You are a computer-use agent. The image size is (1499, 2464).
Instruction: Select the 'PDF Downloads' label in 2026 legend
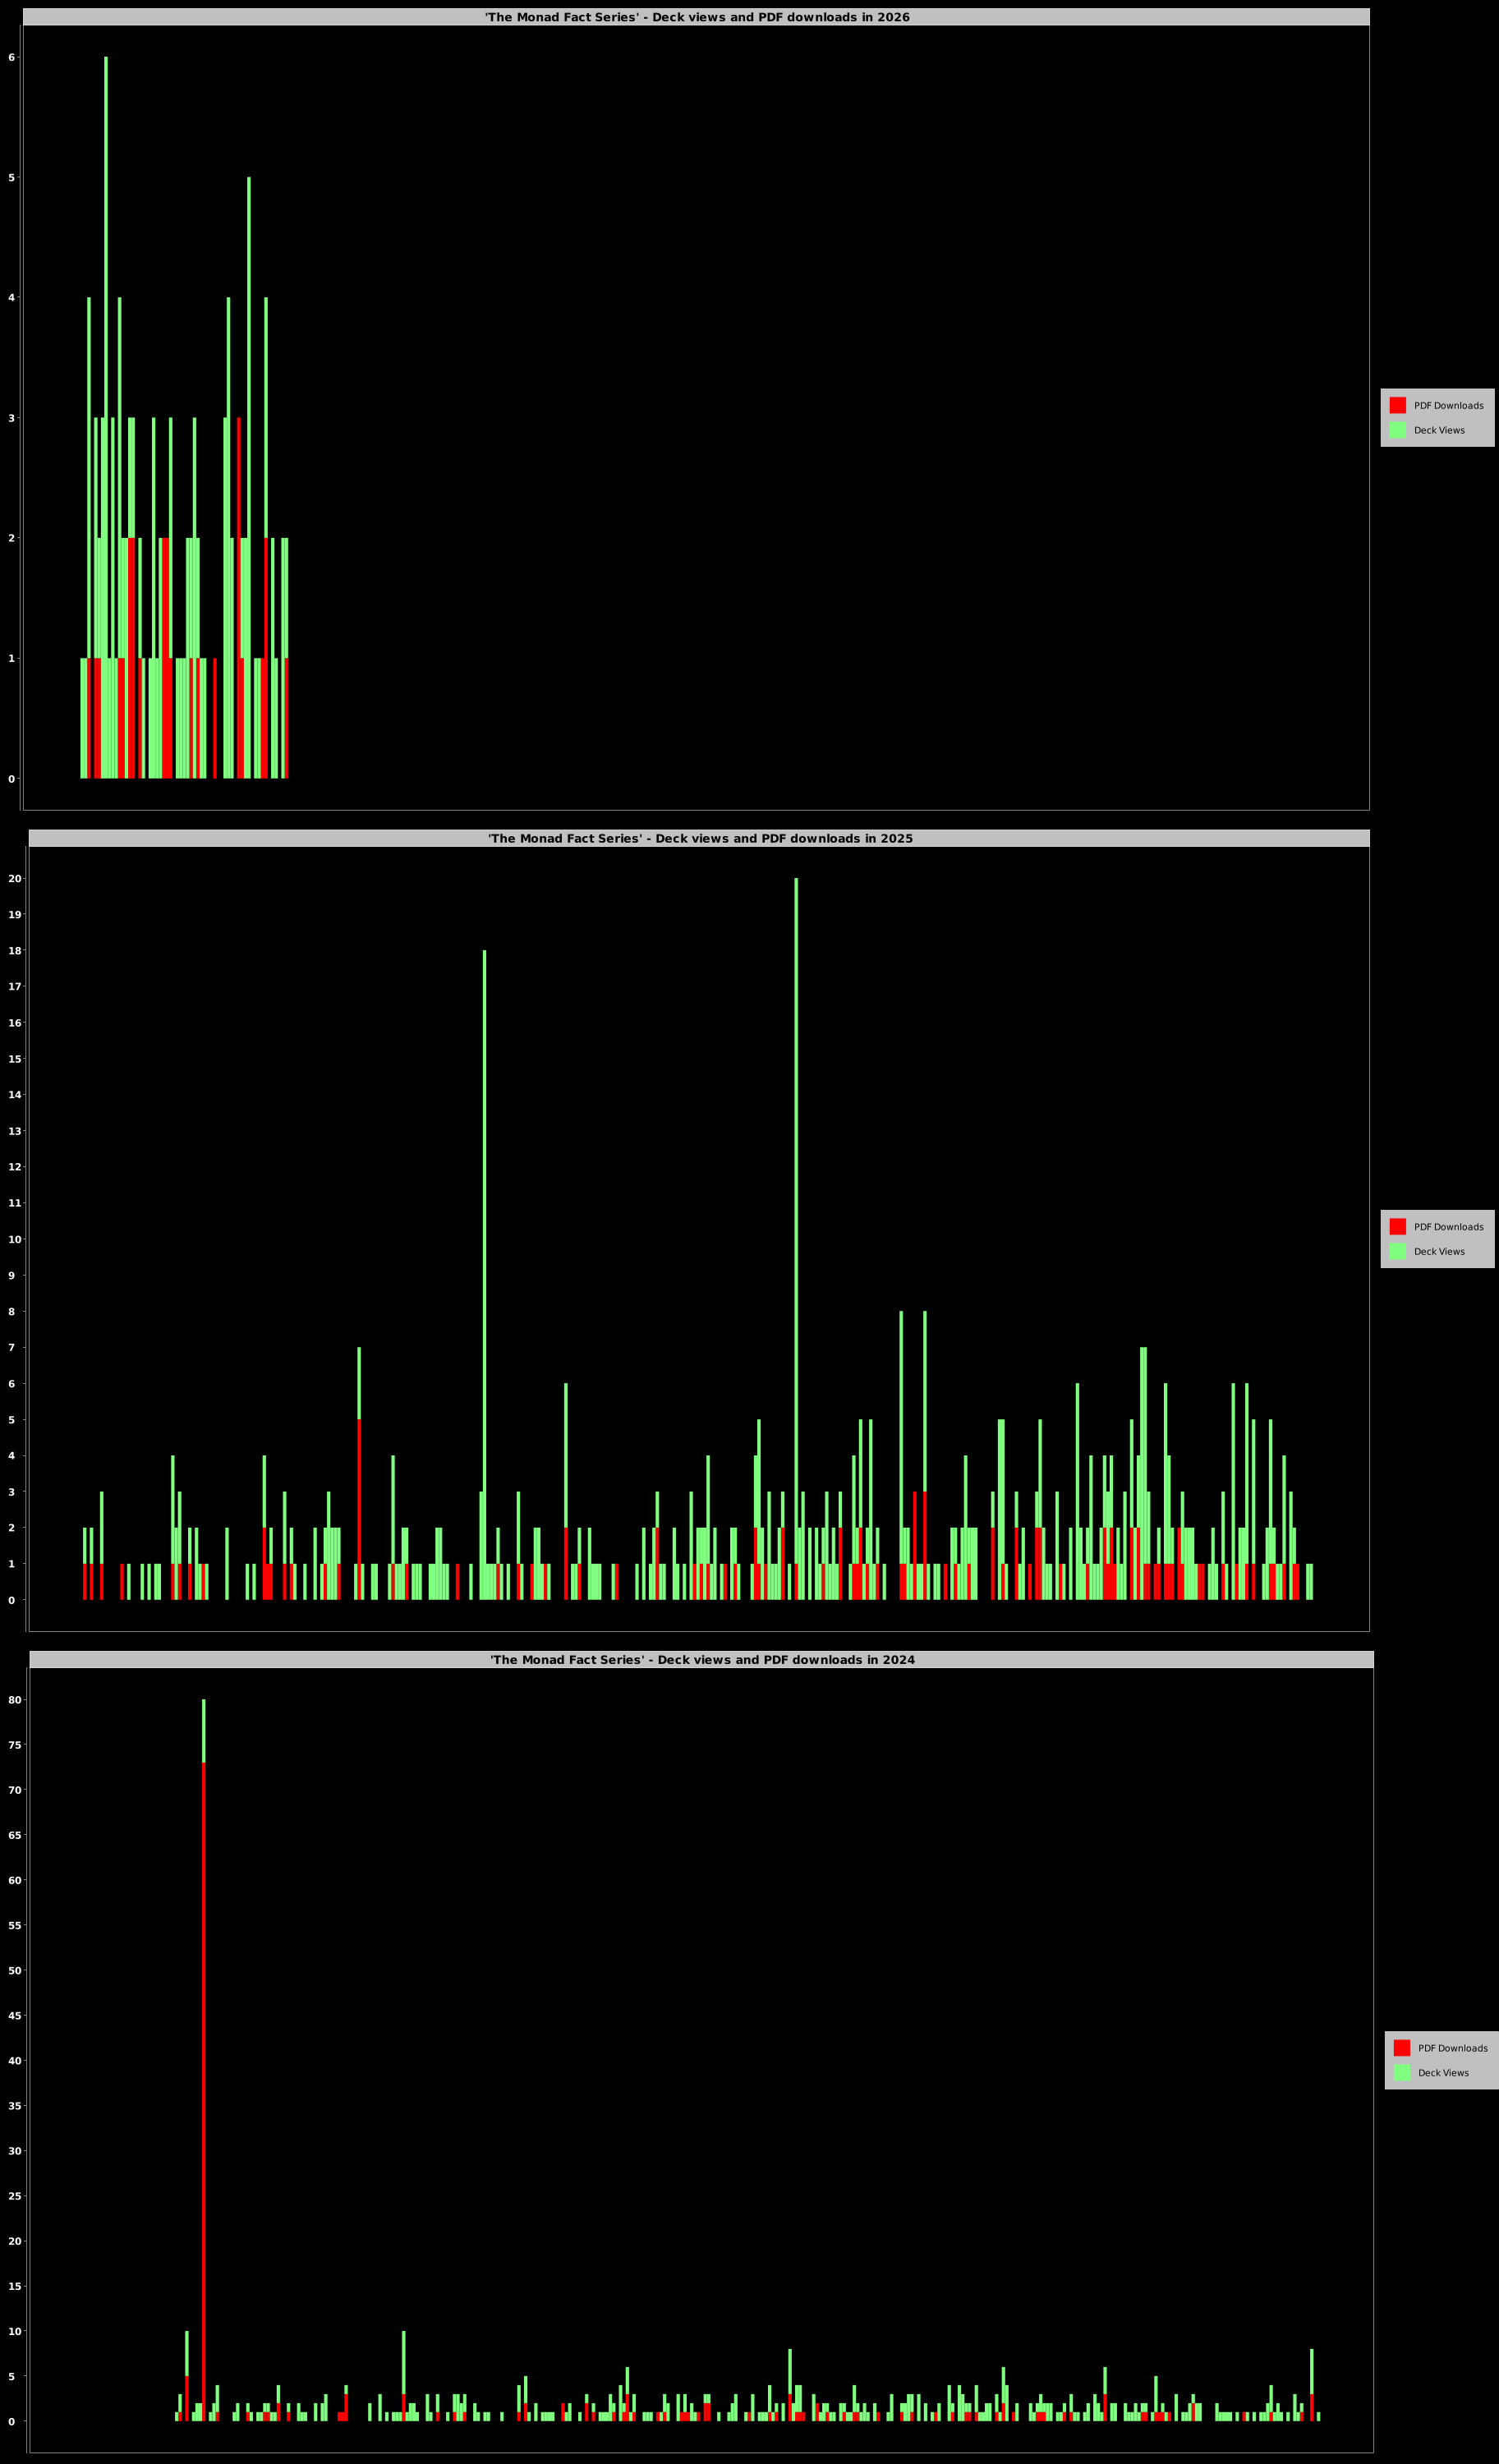tap(1448, 405)
